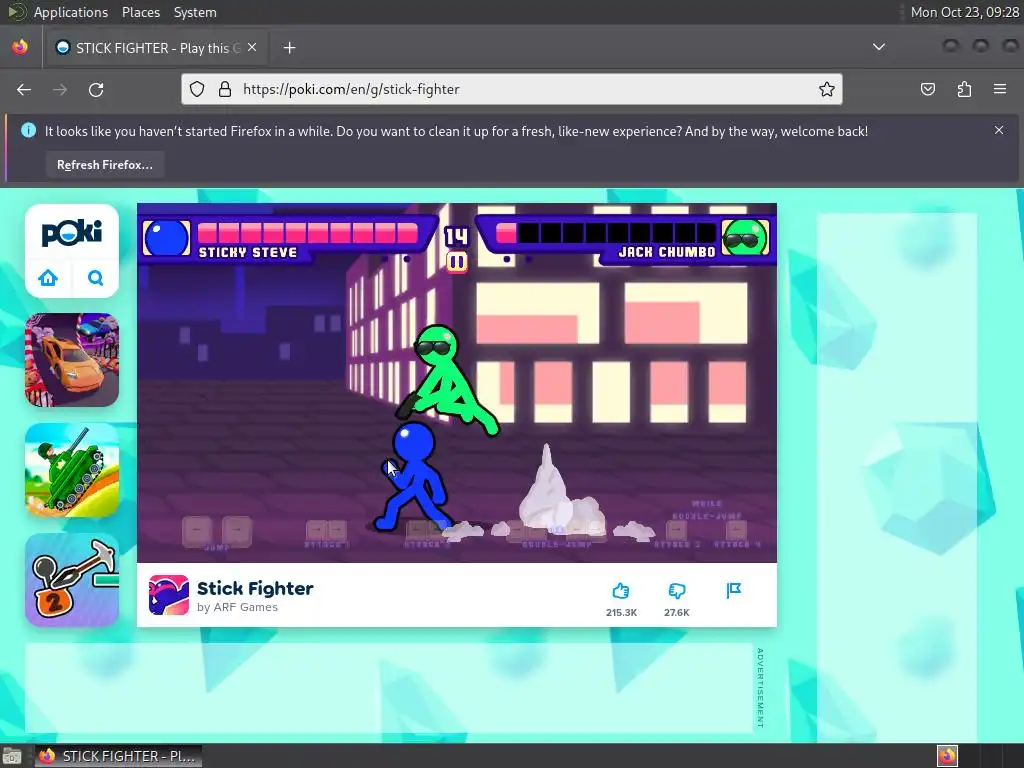Click the 27.6K dislikes count
The image size is (1024, 768).
(677, 613)
